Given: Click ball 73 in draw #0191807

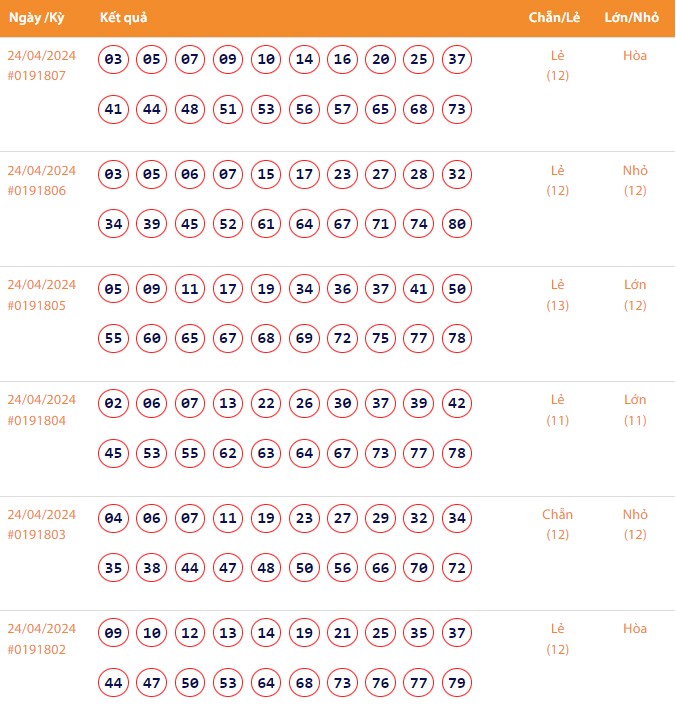Looking at the screenshot, I should click(x=457, y=109).
